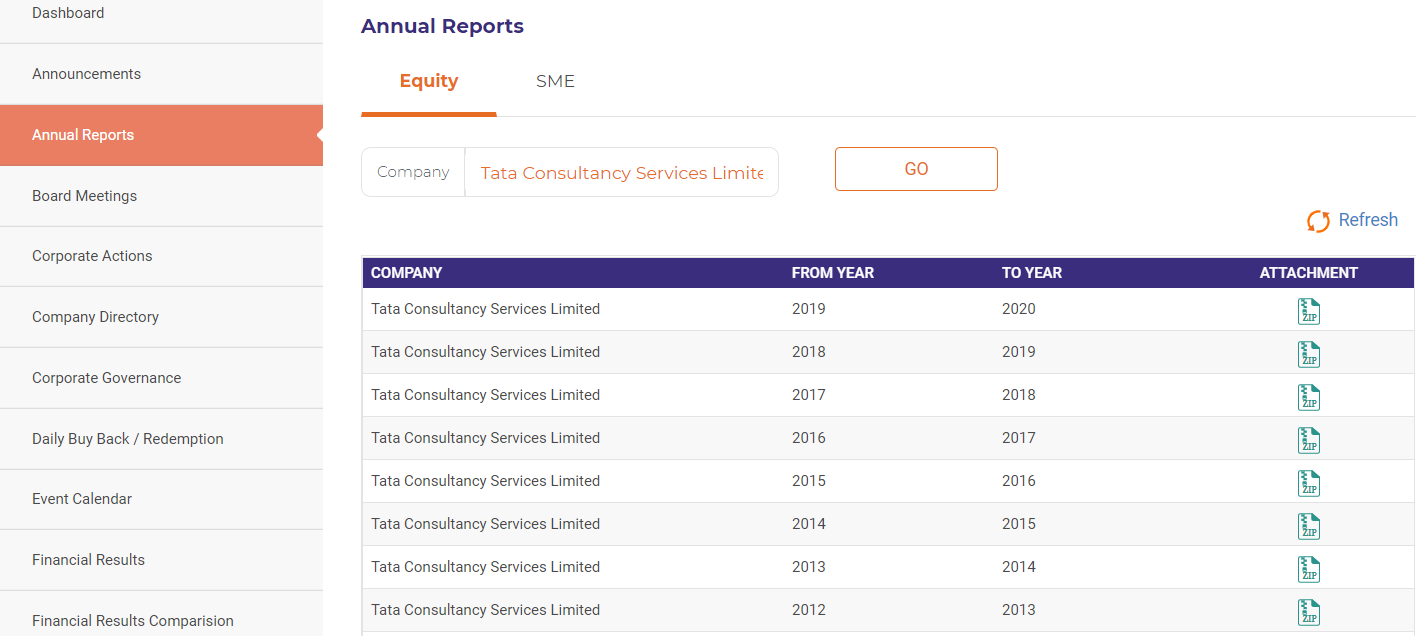Download the ZIP attachment for 2015-2016
Viewport: 1416px width, 636px height.
(1308, 483)
